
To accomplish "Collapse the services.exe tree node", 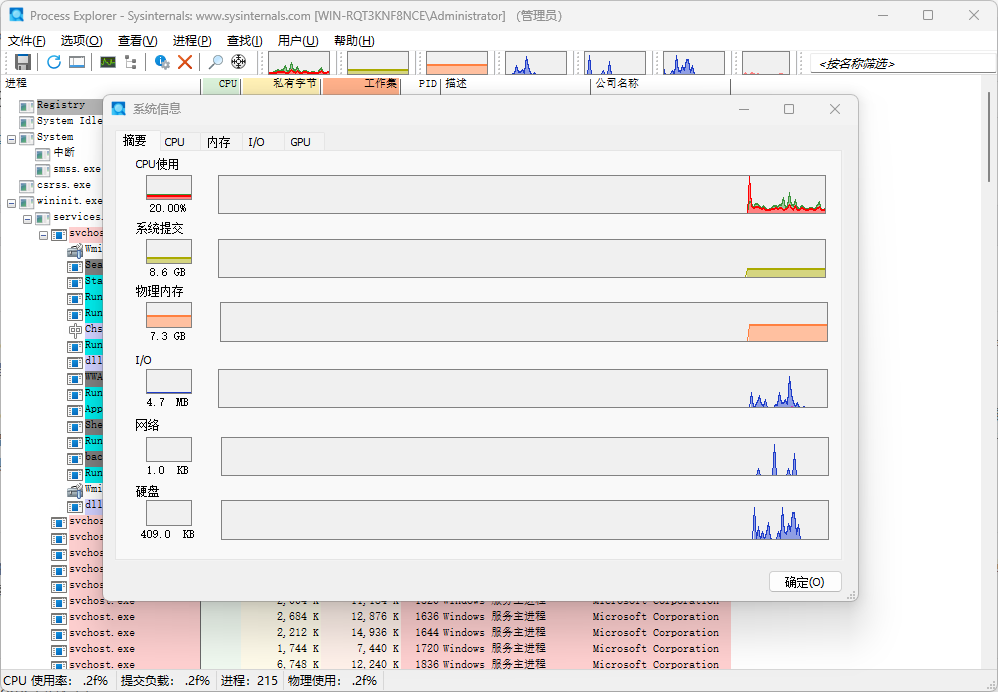I will coord(28,218).
